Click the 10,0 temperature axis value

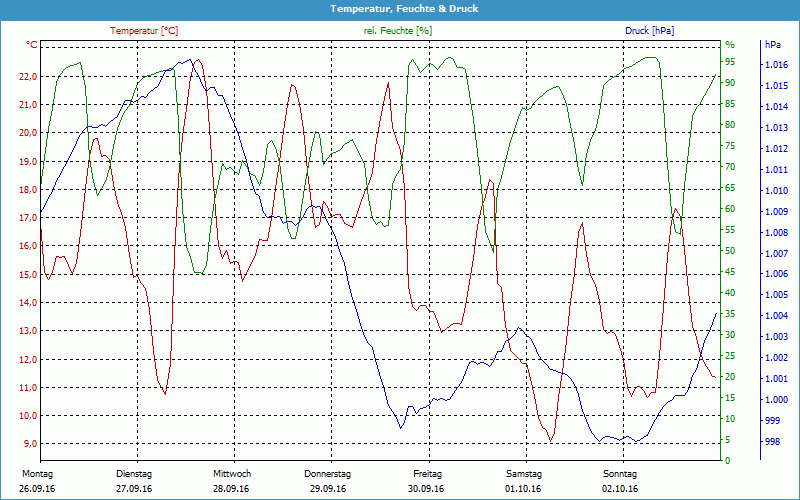click(x=28, y=416)
